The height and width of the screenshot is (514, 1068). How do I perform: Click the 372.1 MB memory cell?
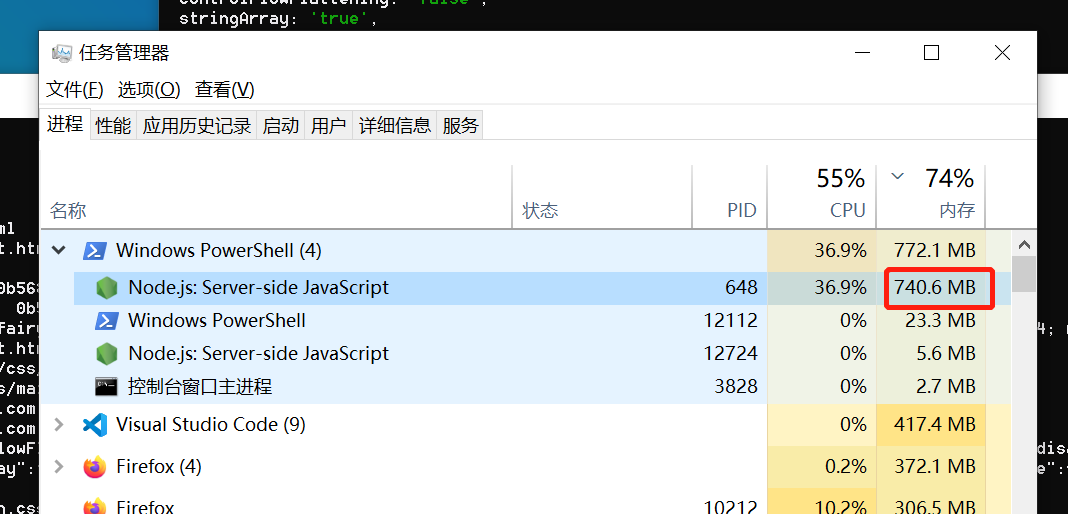click(x=930, y=467)
